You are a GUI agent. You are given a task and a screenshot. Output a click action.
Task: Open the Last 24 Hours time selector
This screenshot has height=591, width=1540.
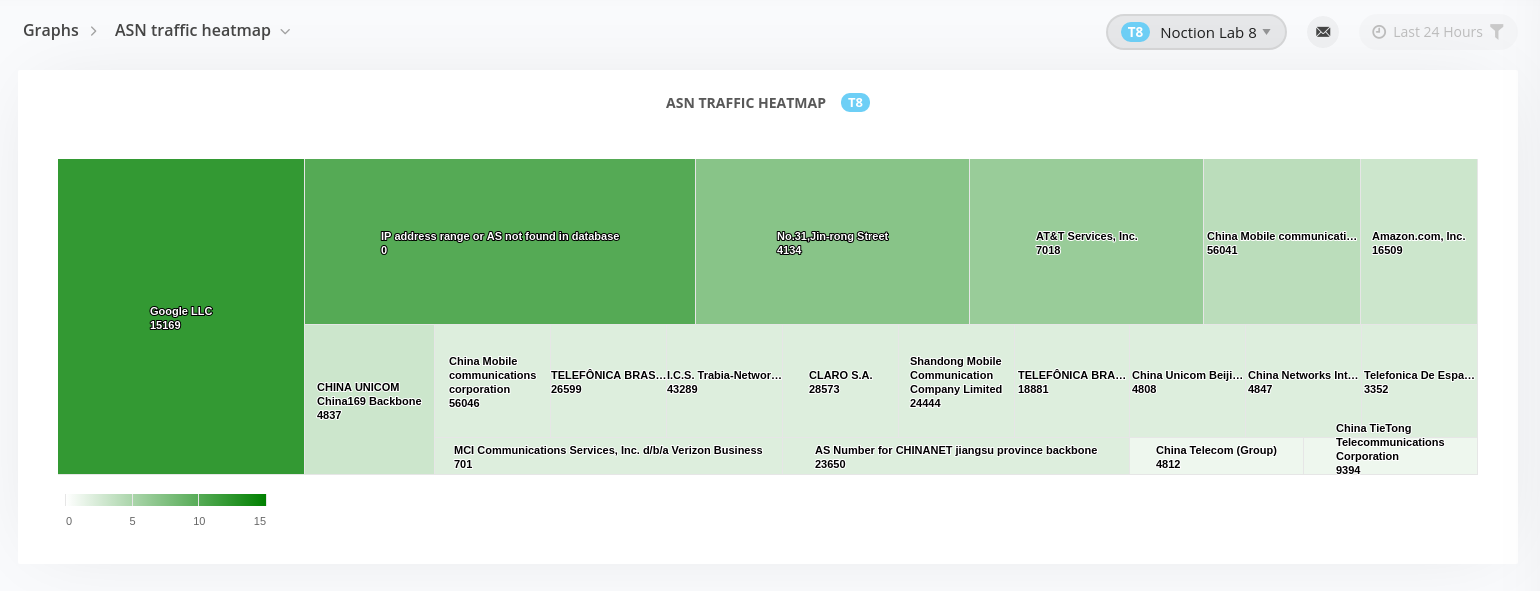pyautogui.click(x=1438, y=32)
